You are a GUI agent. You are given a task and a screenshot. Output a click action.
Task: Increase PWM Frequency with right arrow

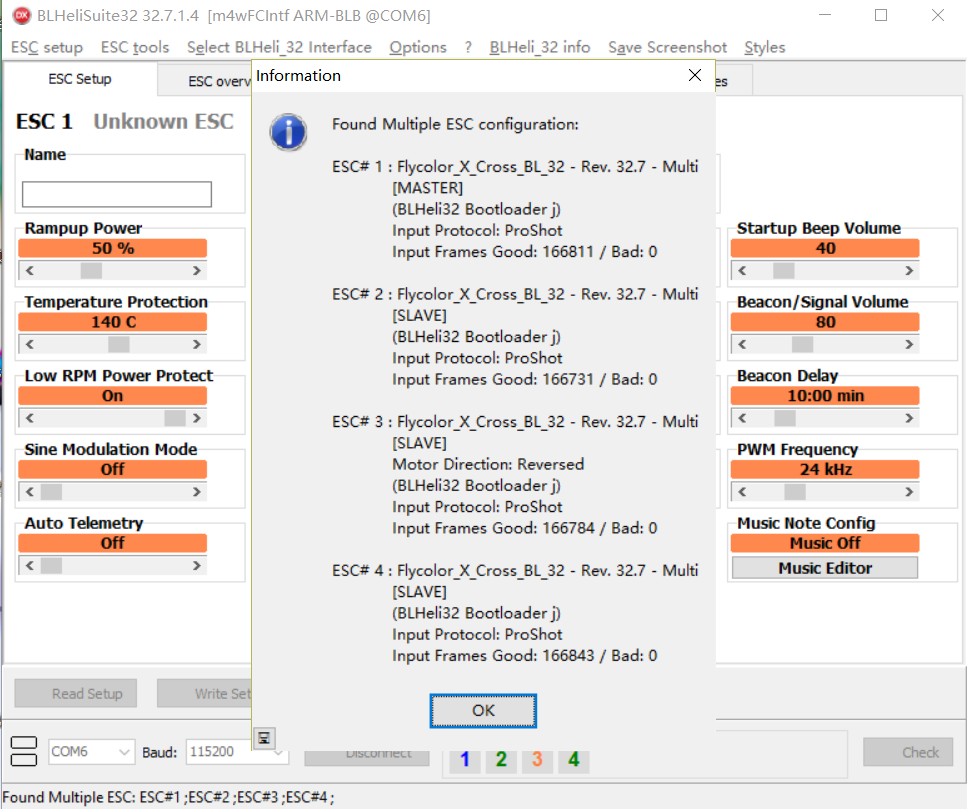coord(909,491)
